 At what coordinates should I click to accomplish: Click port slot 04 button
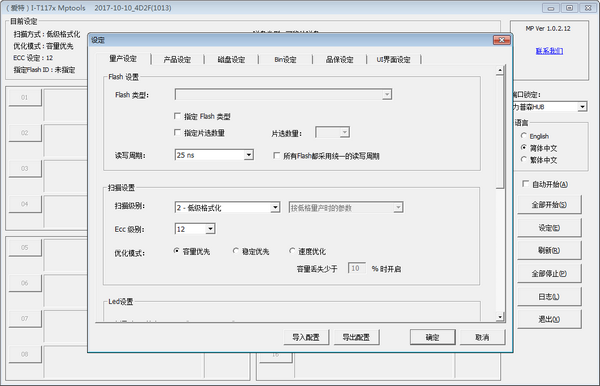click(x=25, y=204)
